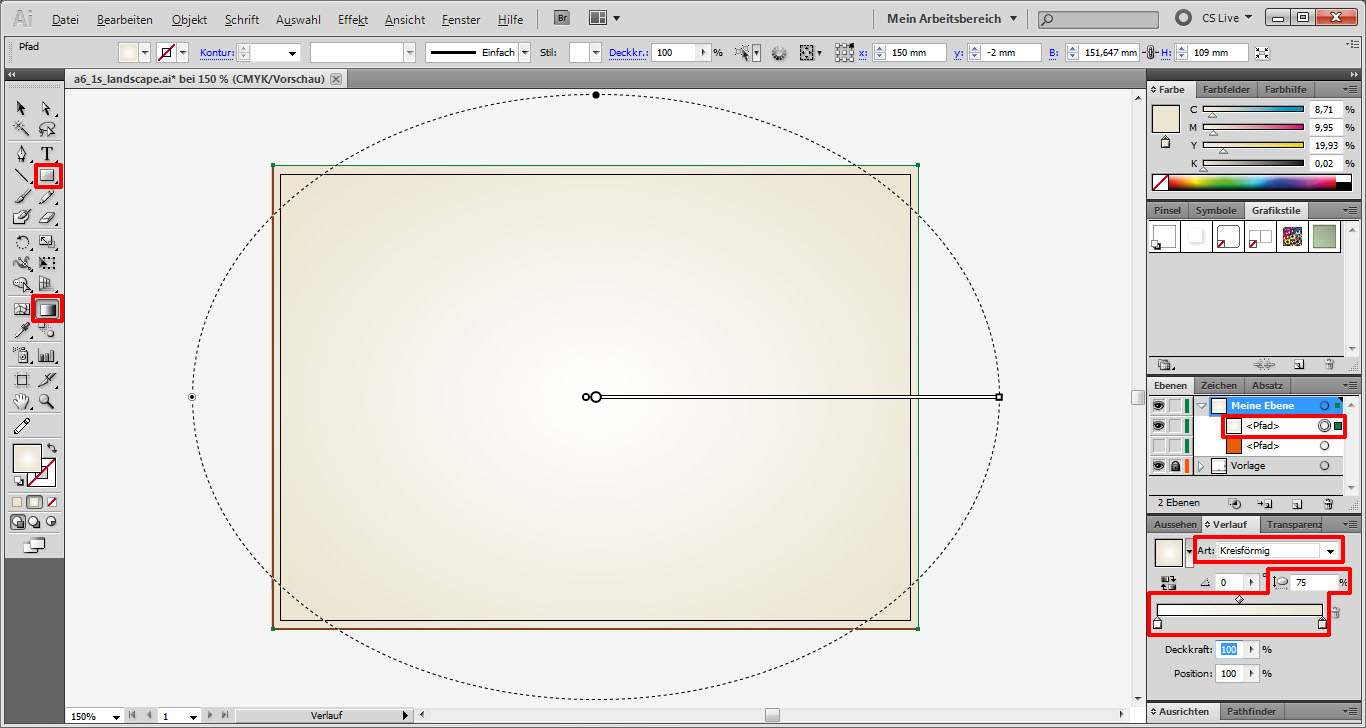Activate the Gradient tool in the toolbox
Screen dimensions: 1366x728
click(x=47, y=310)
